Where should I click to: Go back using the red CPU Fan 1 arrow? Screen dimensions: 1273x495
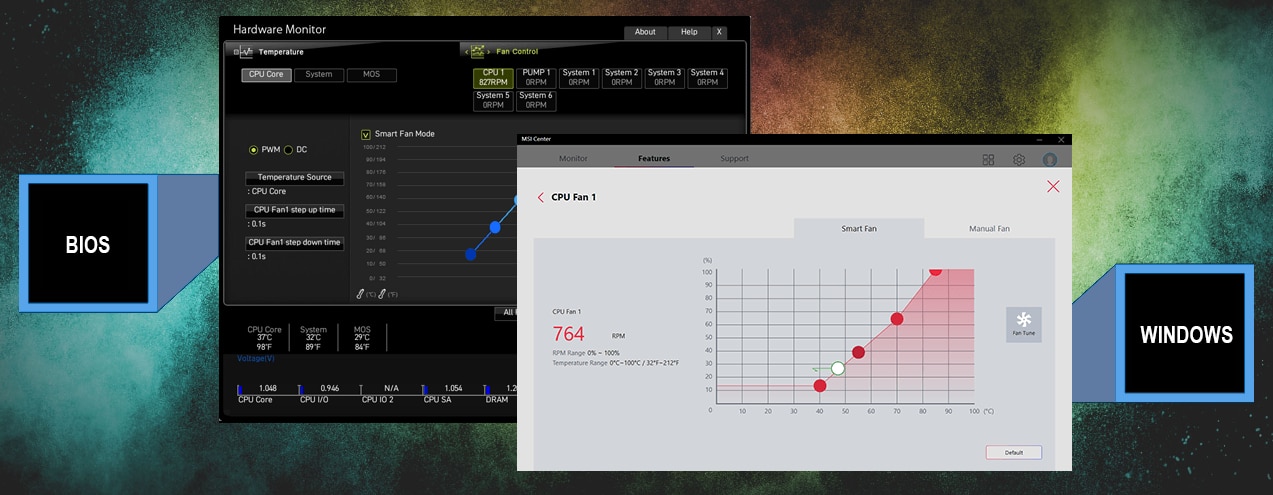click(541, 198)
